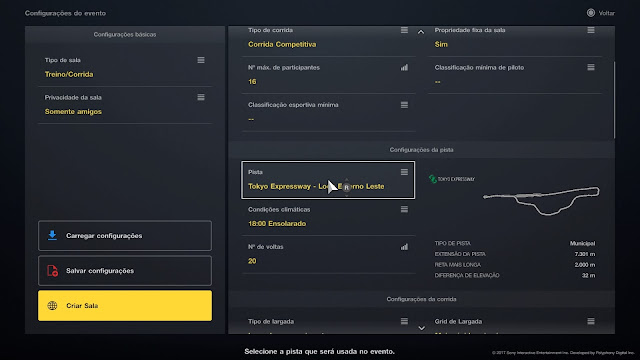Open the Propriedade fixa da sala list icon
640x360 pixels.
pos(591,30)
